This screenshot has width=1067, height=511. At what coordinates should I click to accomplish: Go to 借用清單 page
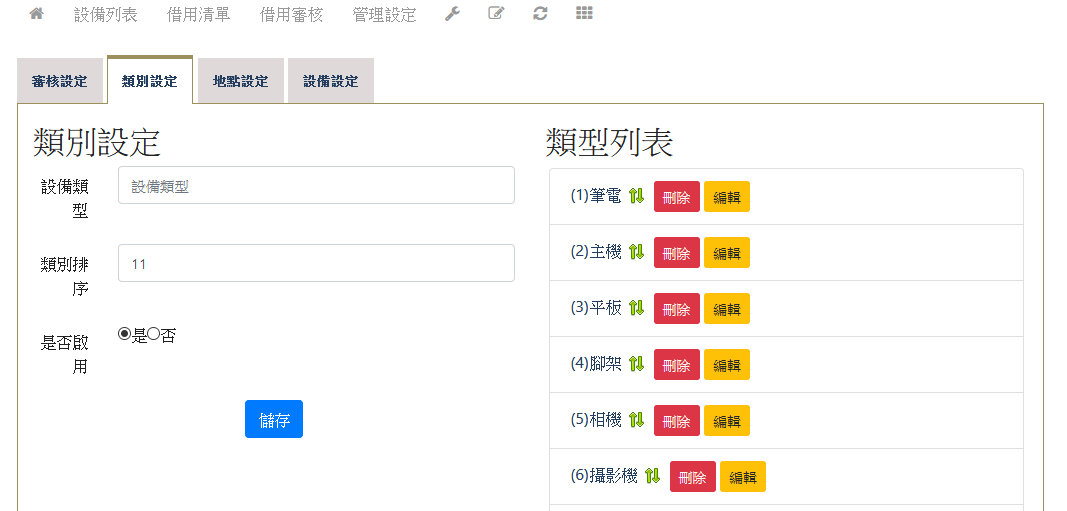point(198,15)
